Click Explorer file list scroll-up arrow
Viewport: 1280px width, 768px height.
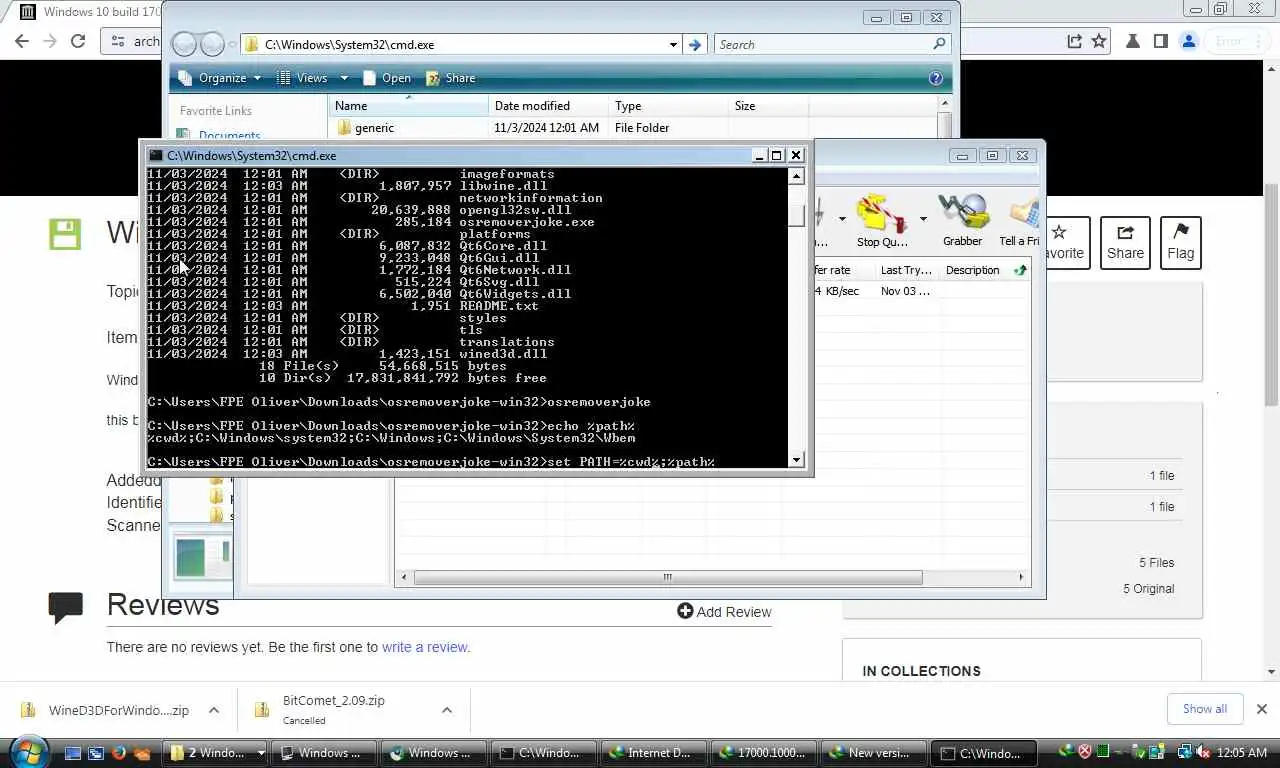944,104
